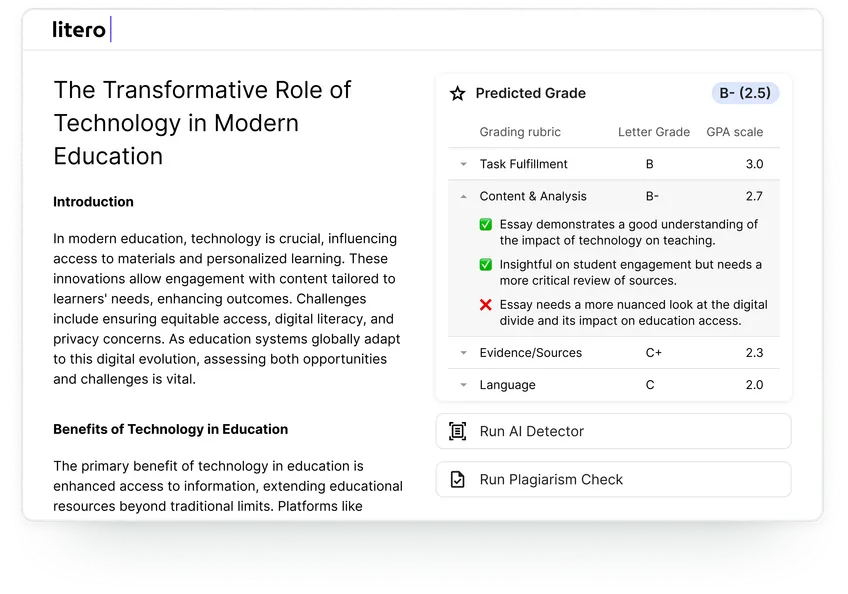Click the Benefits of Technology in Education heading
Viewport: 848px width, 594px height.
pyautogui.click(x=170, y=429)
